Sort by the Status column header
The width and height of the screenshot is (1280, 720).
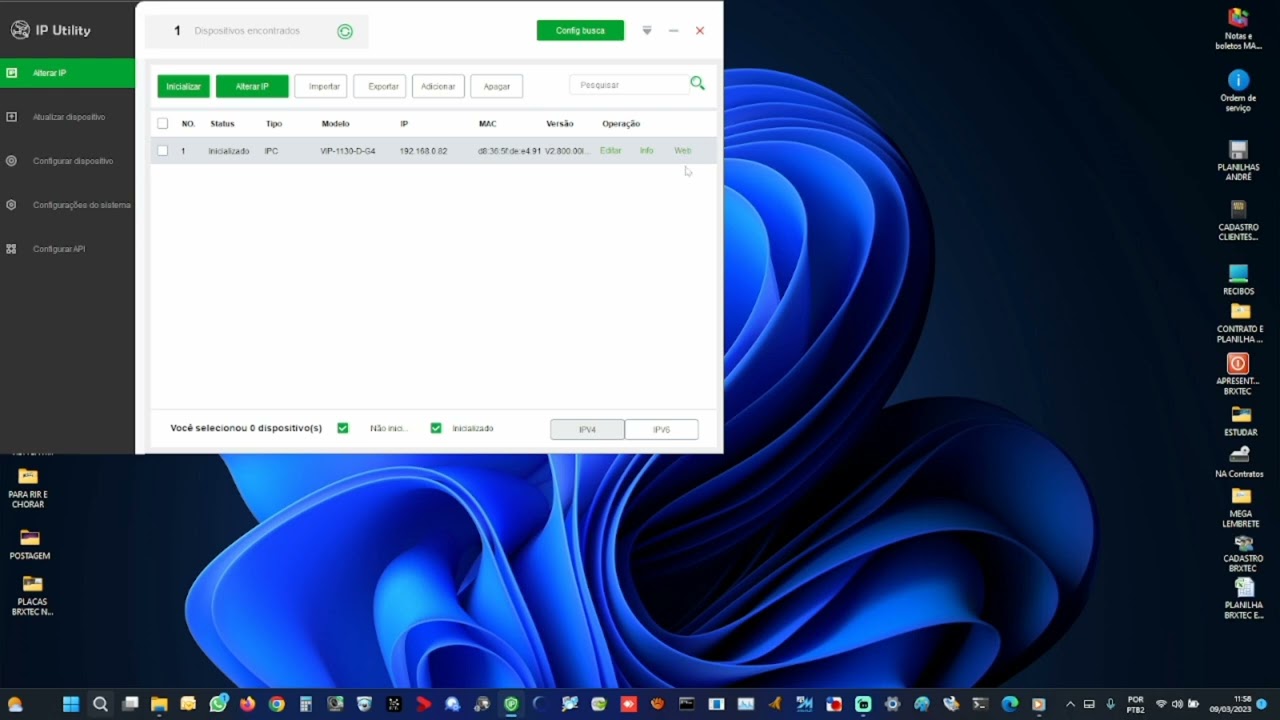[222, 124]
